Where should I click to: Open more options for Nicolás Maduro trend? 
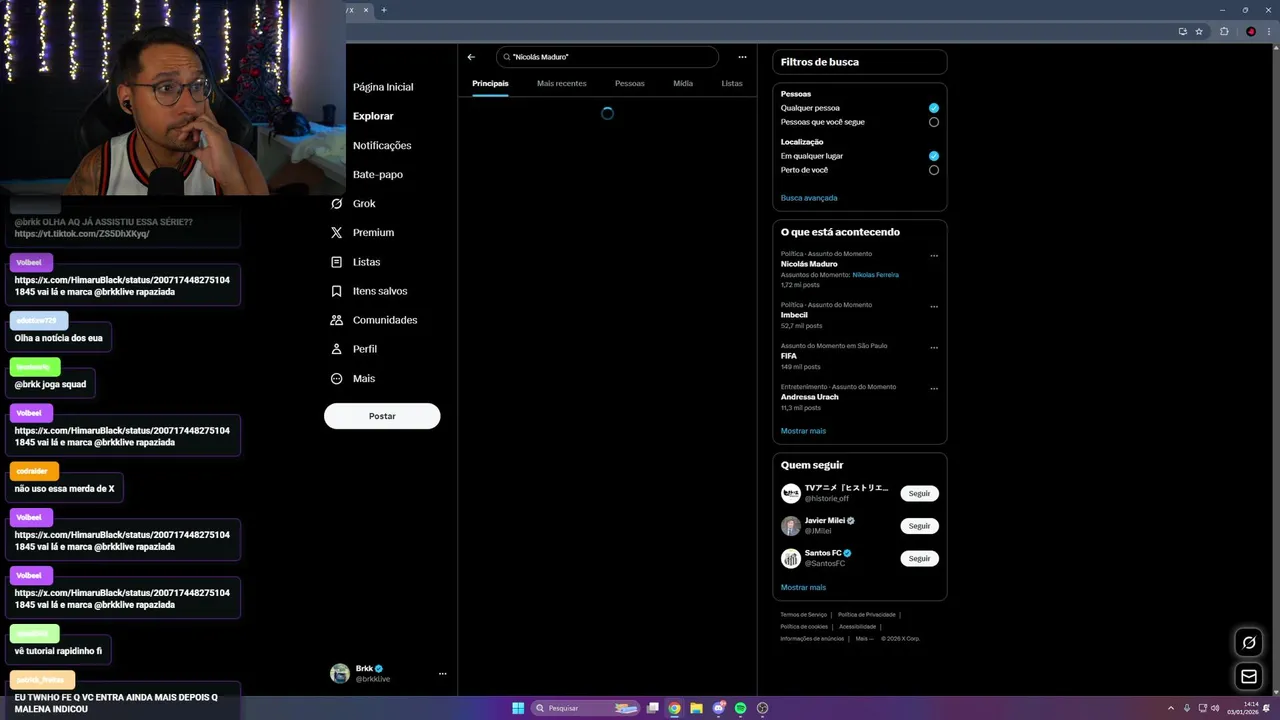(934, 256)
